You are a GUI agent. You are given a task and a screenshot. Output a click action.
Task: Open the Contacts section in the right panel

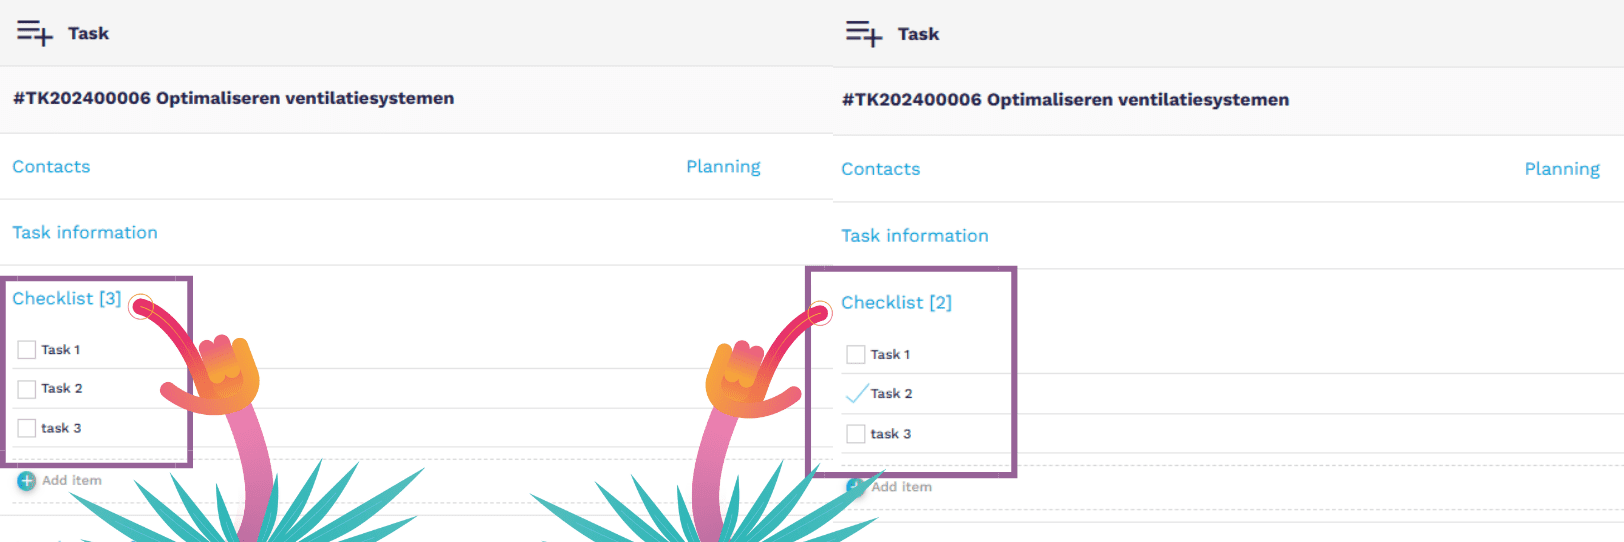880,169
